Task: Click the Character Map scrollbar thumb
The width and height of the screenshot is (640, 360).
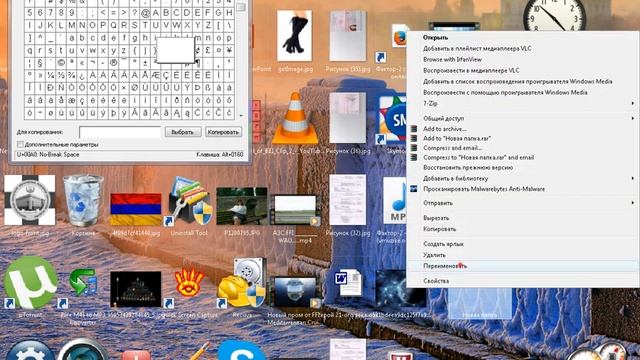Action: [241, 7]
